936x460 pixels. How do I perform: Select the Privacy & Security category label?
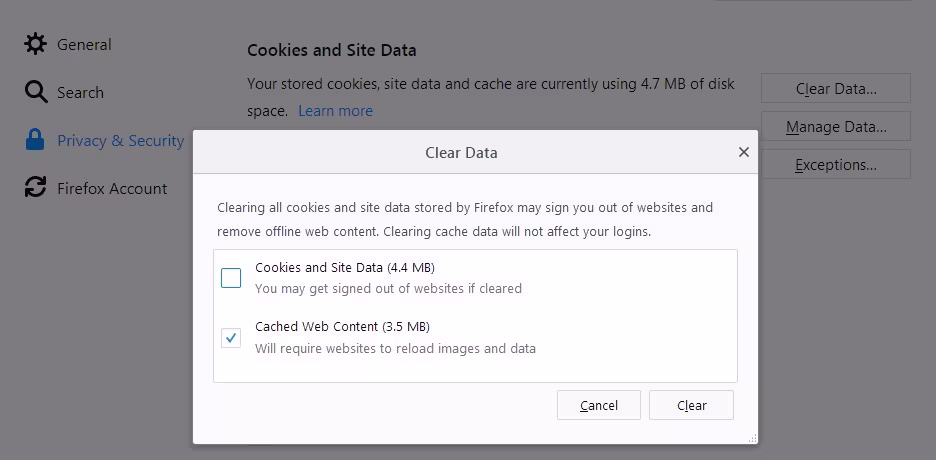pyautogui.click(x=120, y=140)
